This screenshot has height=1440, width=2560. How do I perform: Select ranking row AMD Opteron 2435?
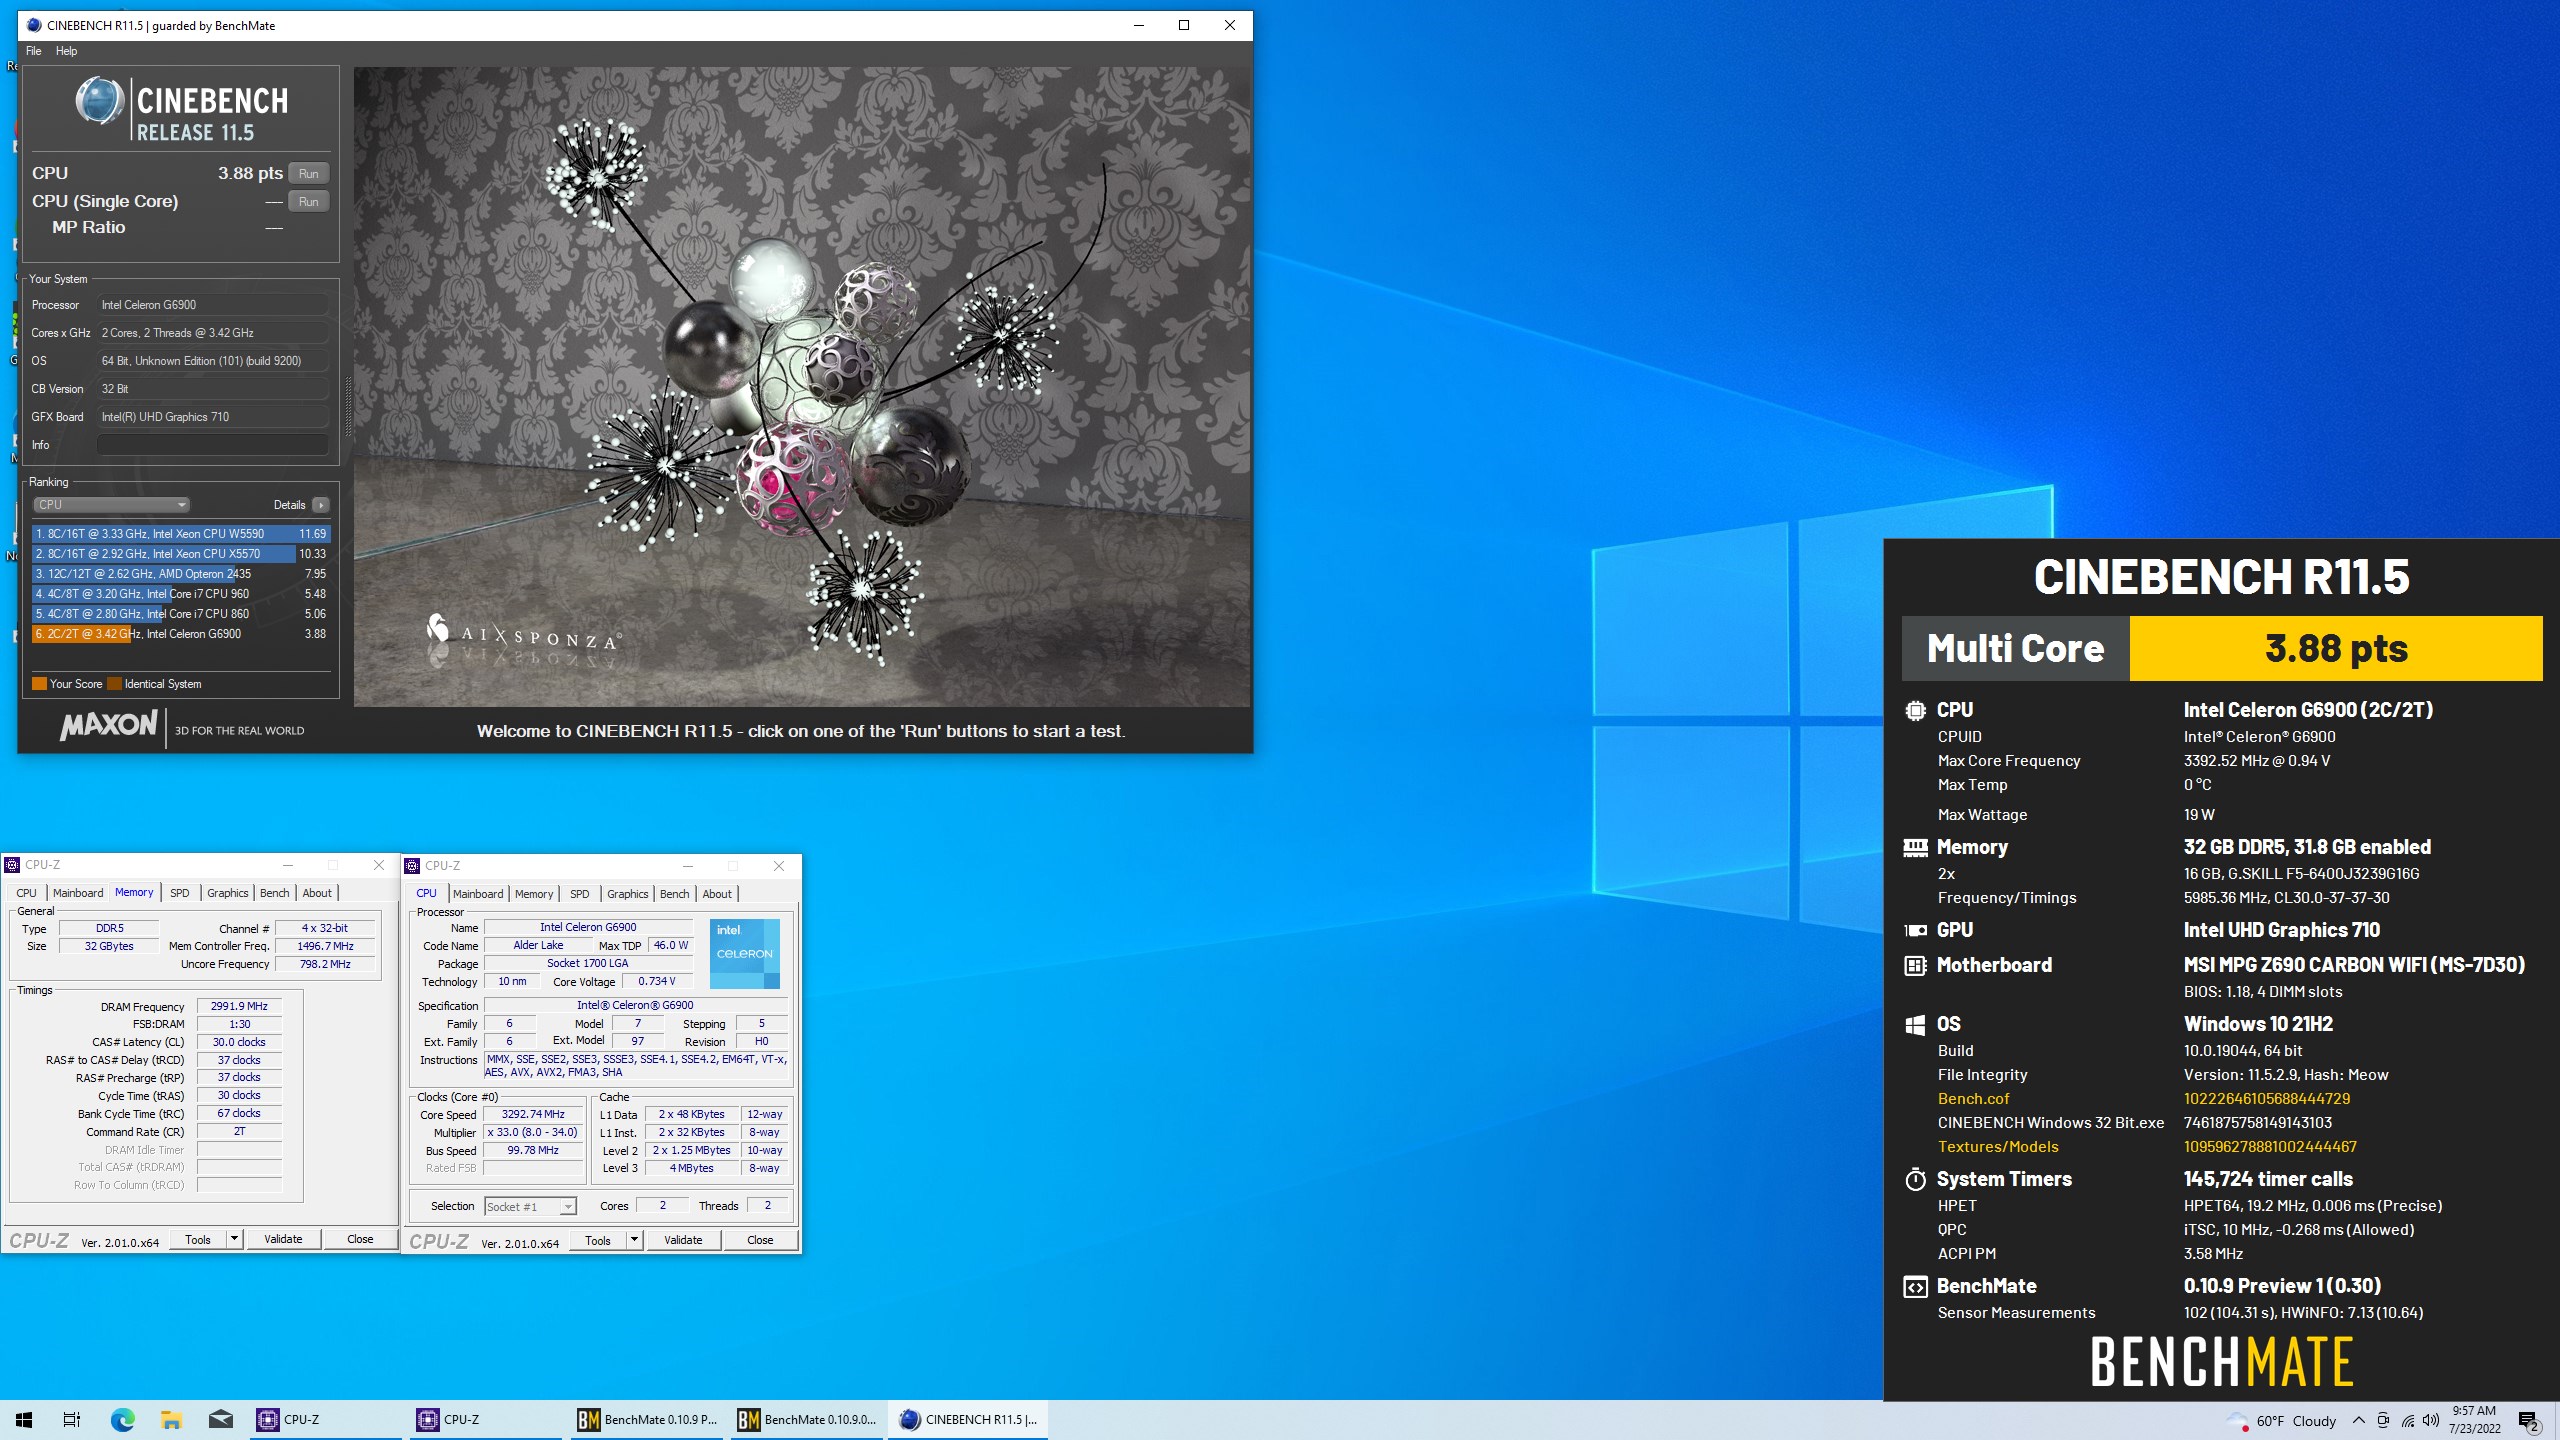point(180,574)
